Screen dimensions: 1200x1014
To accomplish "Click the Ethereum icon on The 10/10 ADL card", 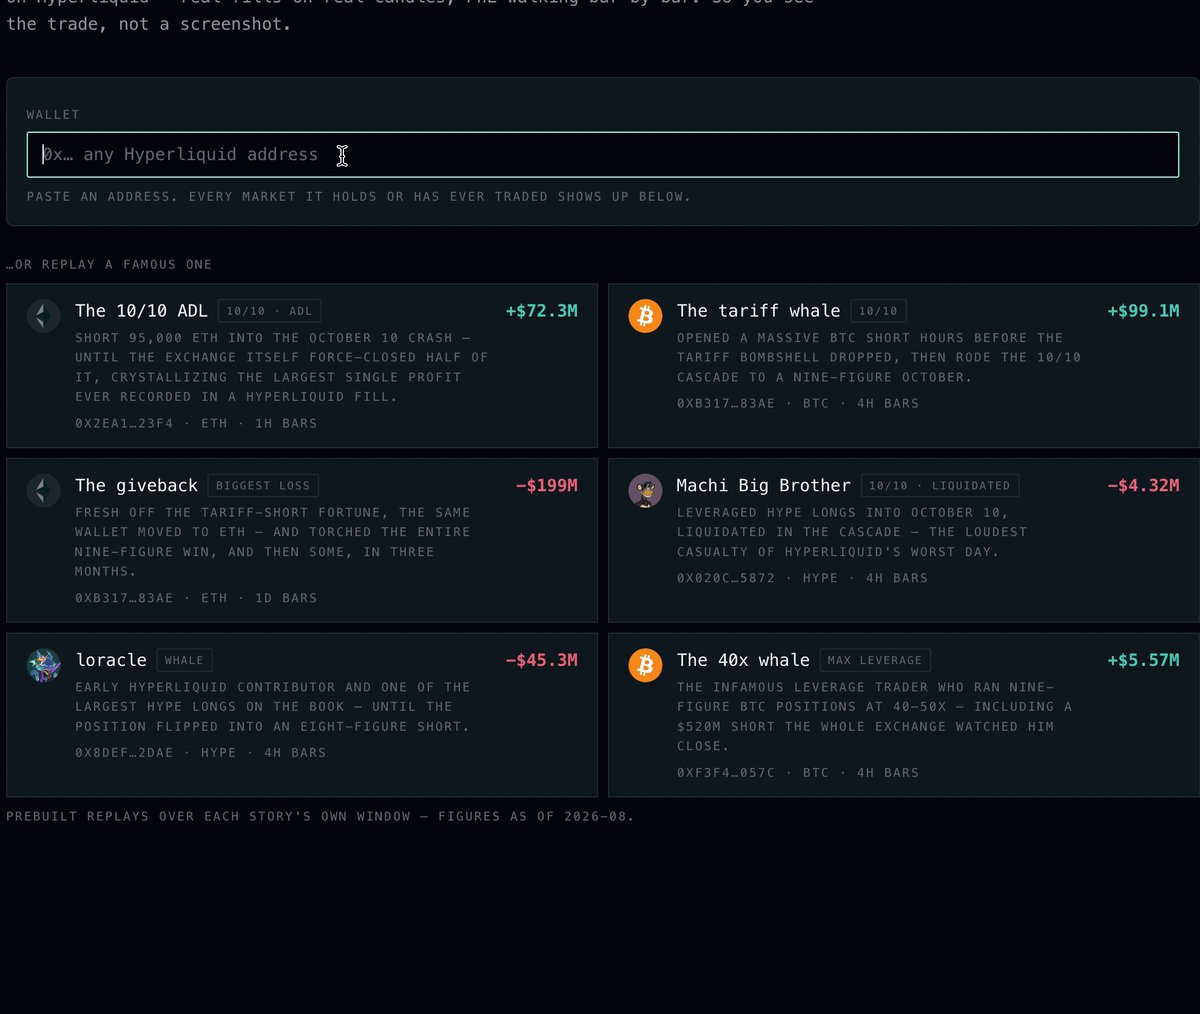I will click(43, 316).
